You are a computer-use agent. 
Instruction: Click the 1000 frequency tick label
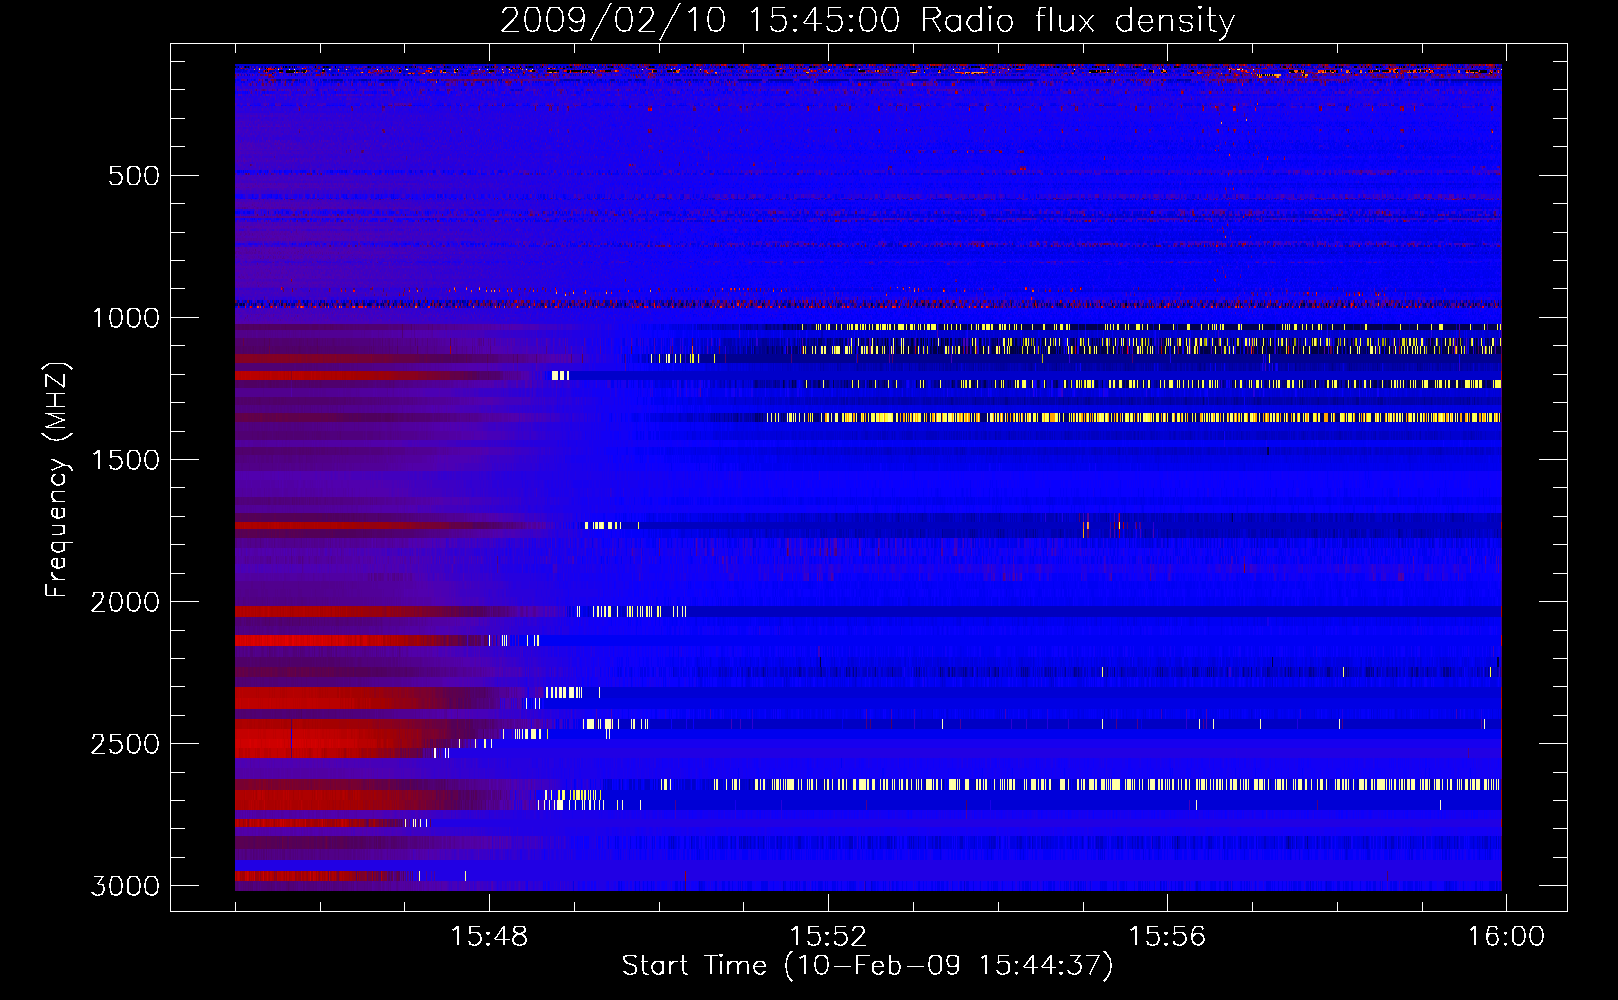click(x=125, y=318)
